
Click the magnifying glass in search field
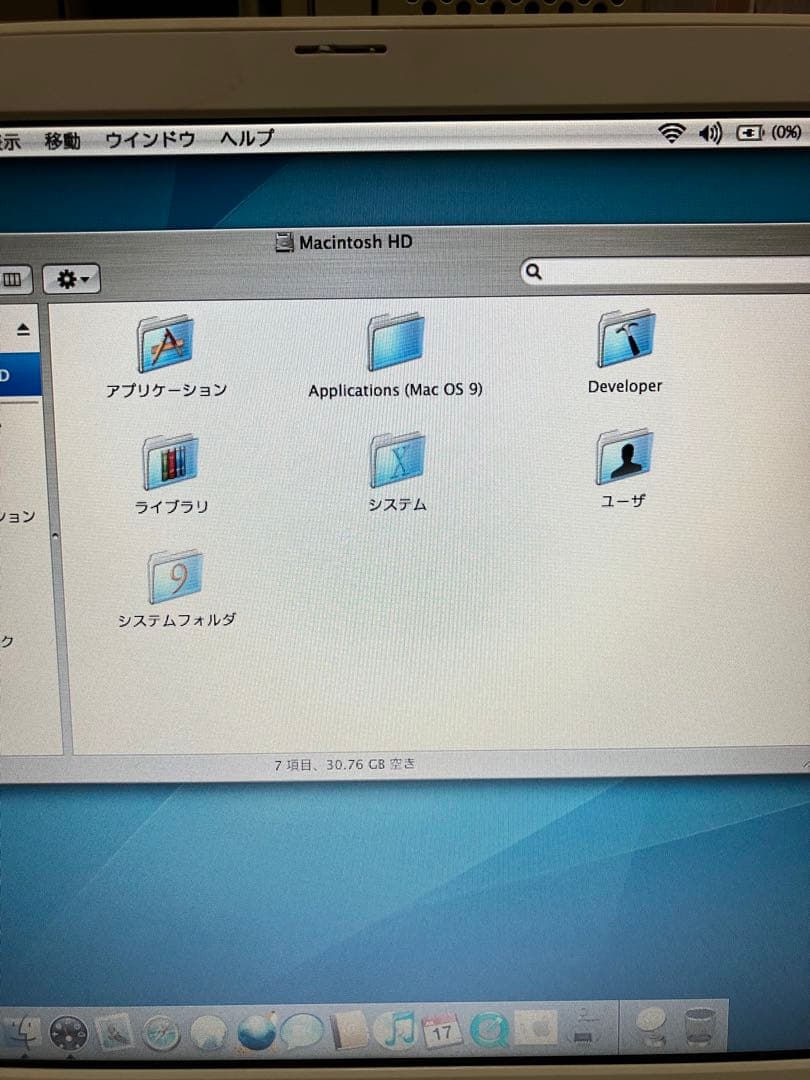[x=534, y=271]
